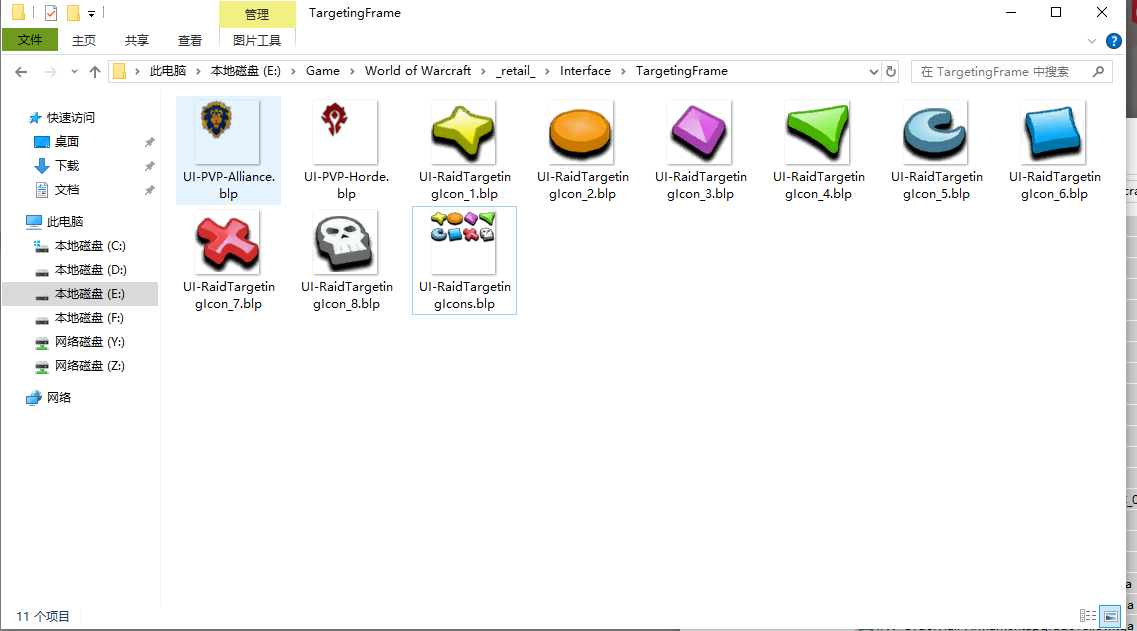1137x631 pixels.
Task: Refresh the current folder view
Action: click(x=890, y=71)
